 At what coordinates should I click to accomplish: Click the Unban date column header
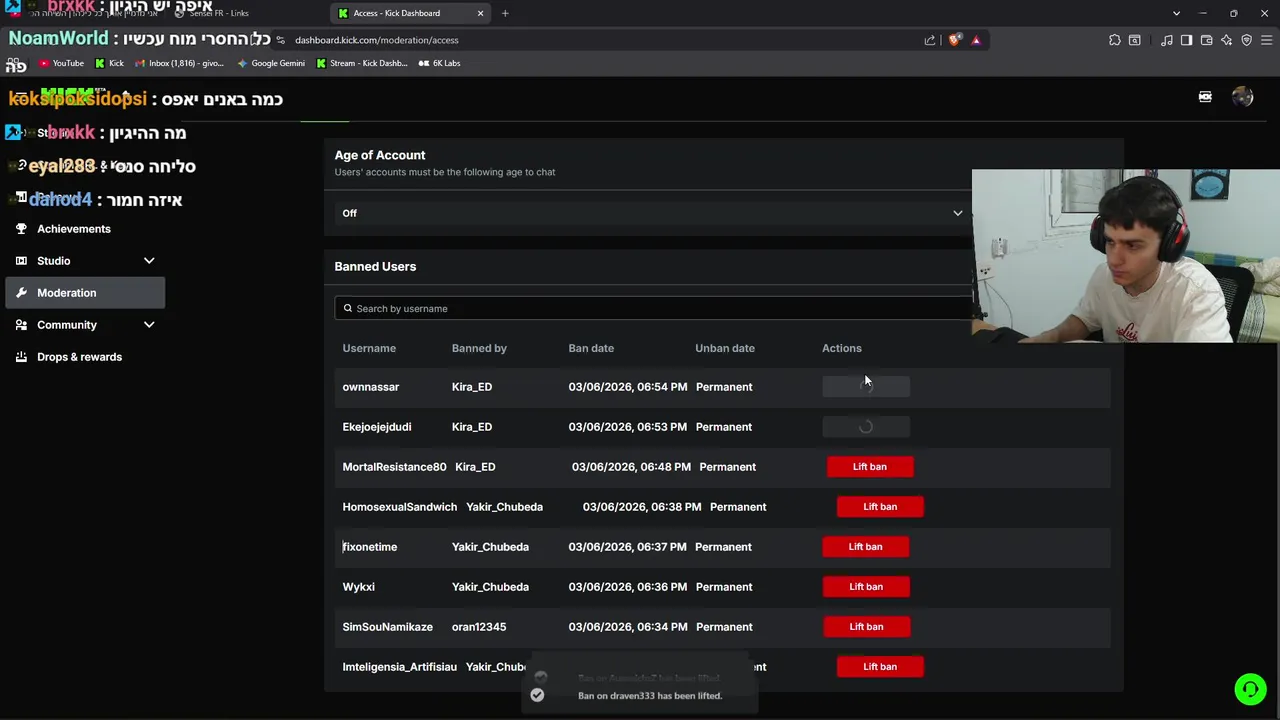pos(725,348)
